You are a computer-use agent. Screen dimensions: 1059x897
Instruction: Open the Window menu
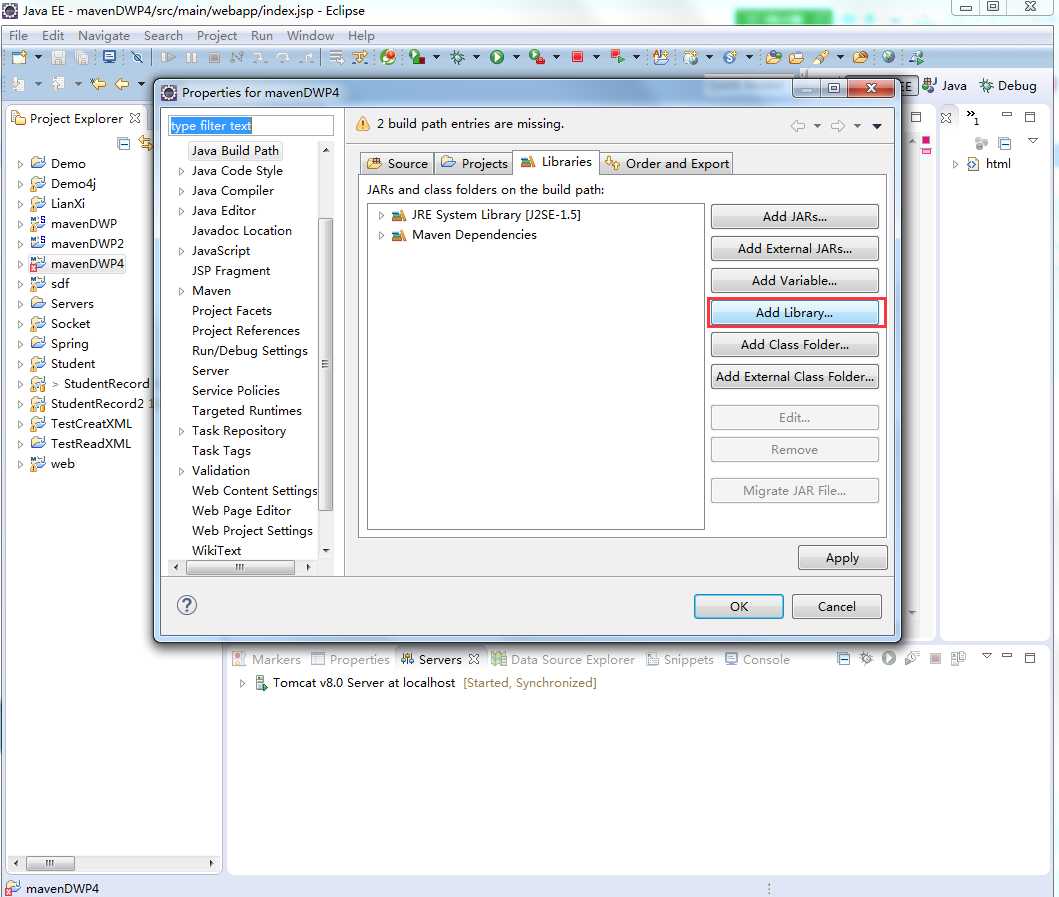(x=310, y=36)
